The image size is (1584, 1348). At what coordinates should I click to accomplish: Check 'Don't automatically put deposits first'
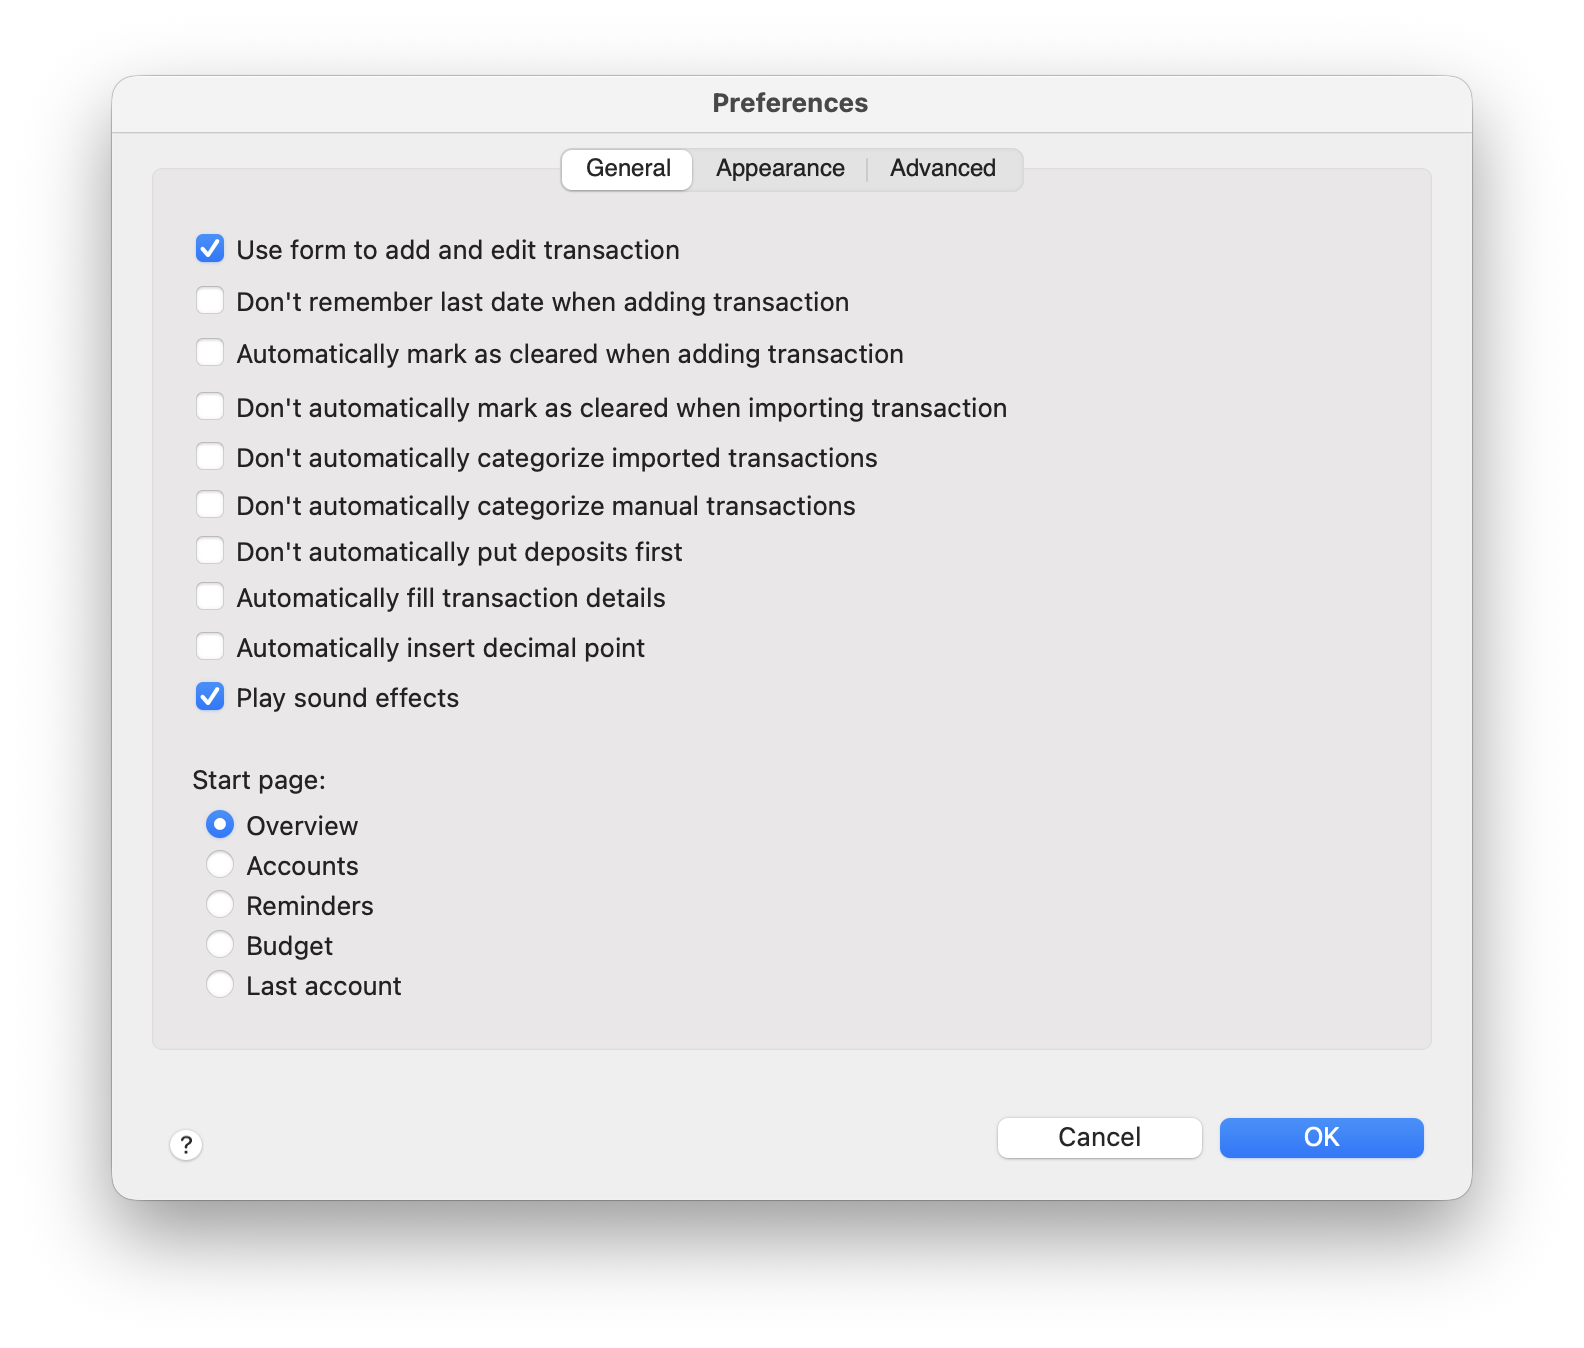click(210, 550)
